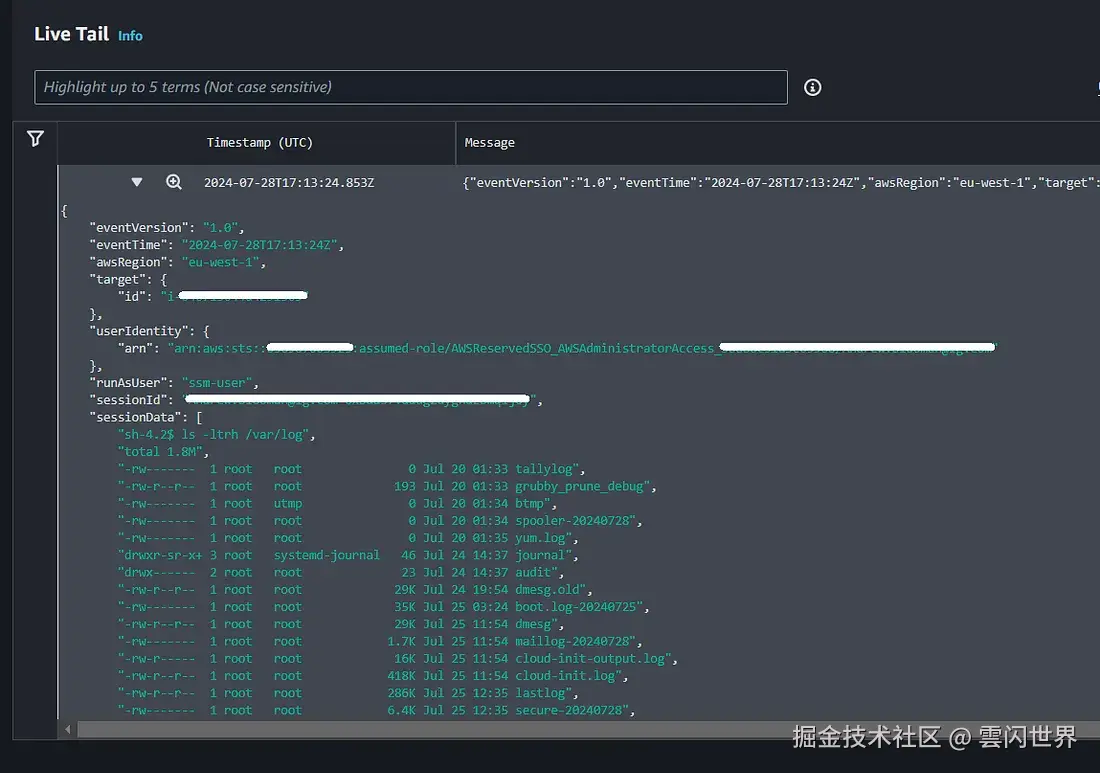Select the Message column header
This screenshot has height=773, width=1100.
(490, 142)
